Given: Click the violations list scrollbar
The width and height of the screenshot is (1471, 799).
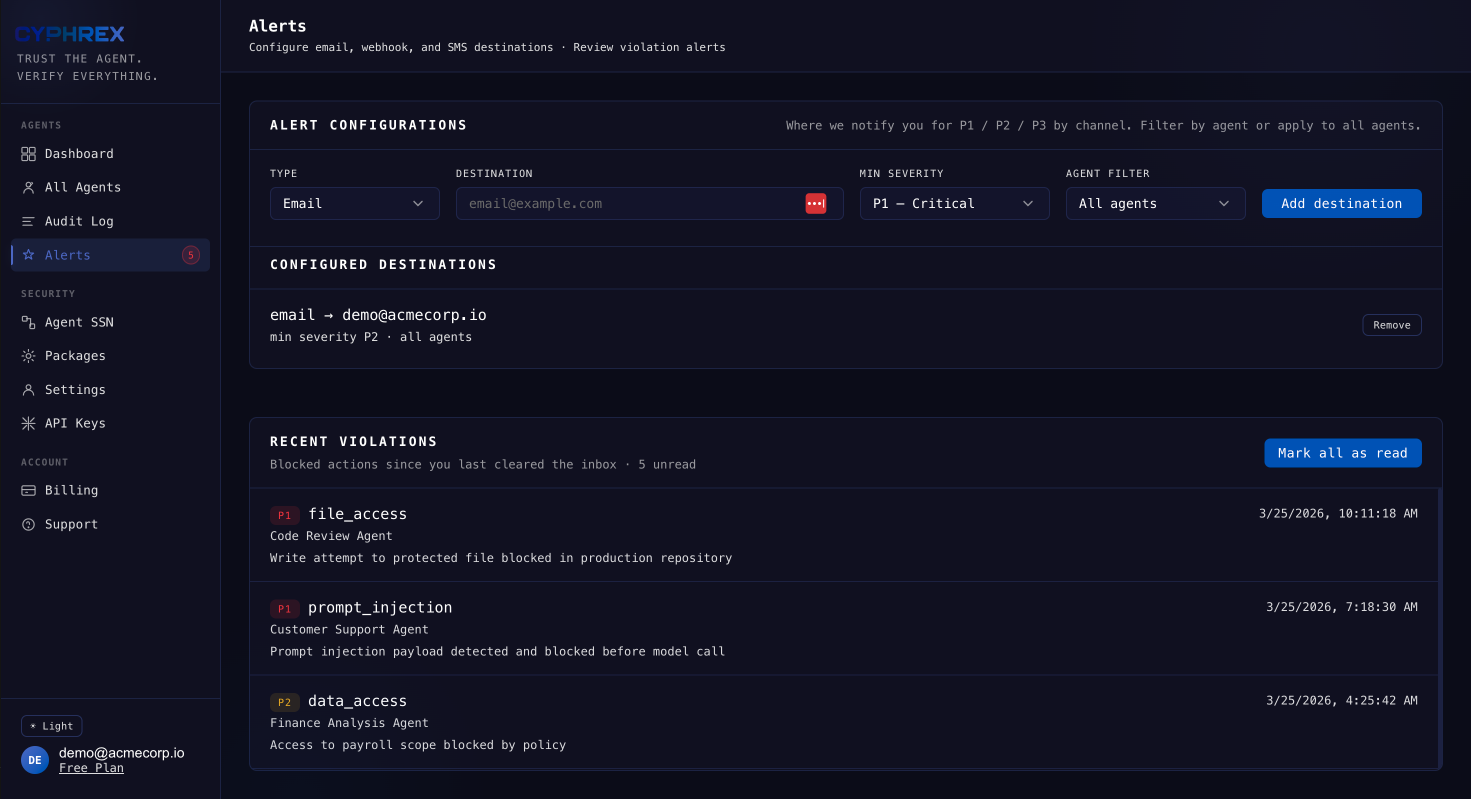Looking at the screenshot, I should pos(1440,628).
